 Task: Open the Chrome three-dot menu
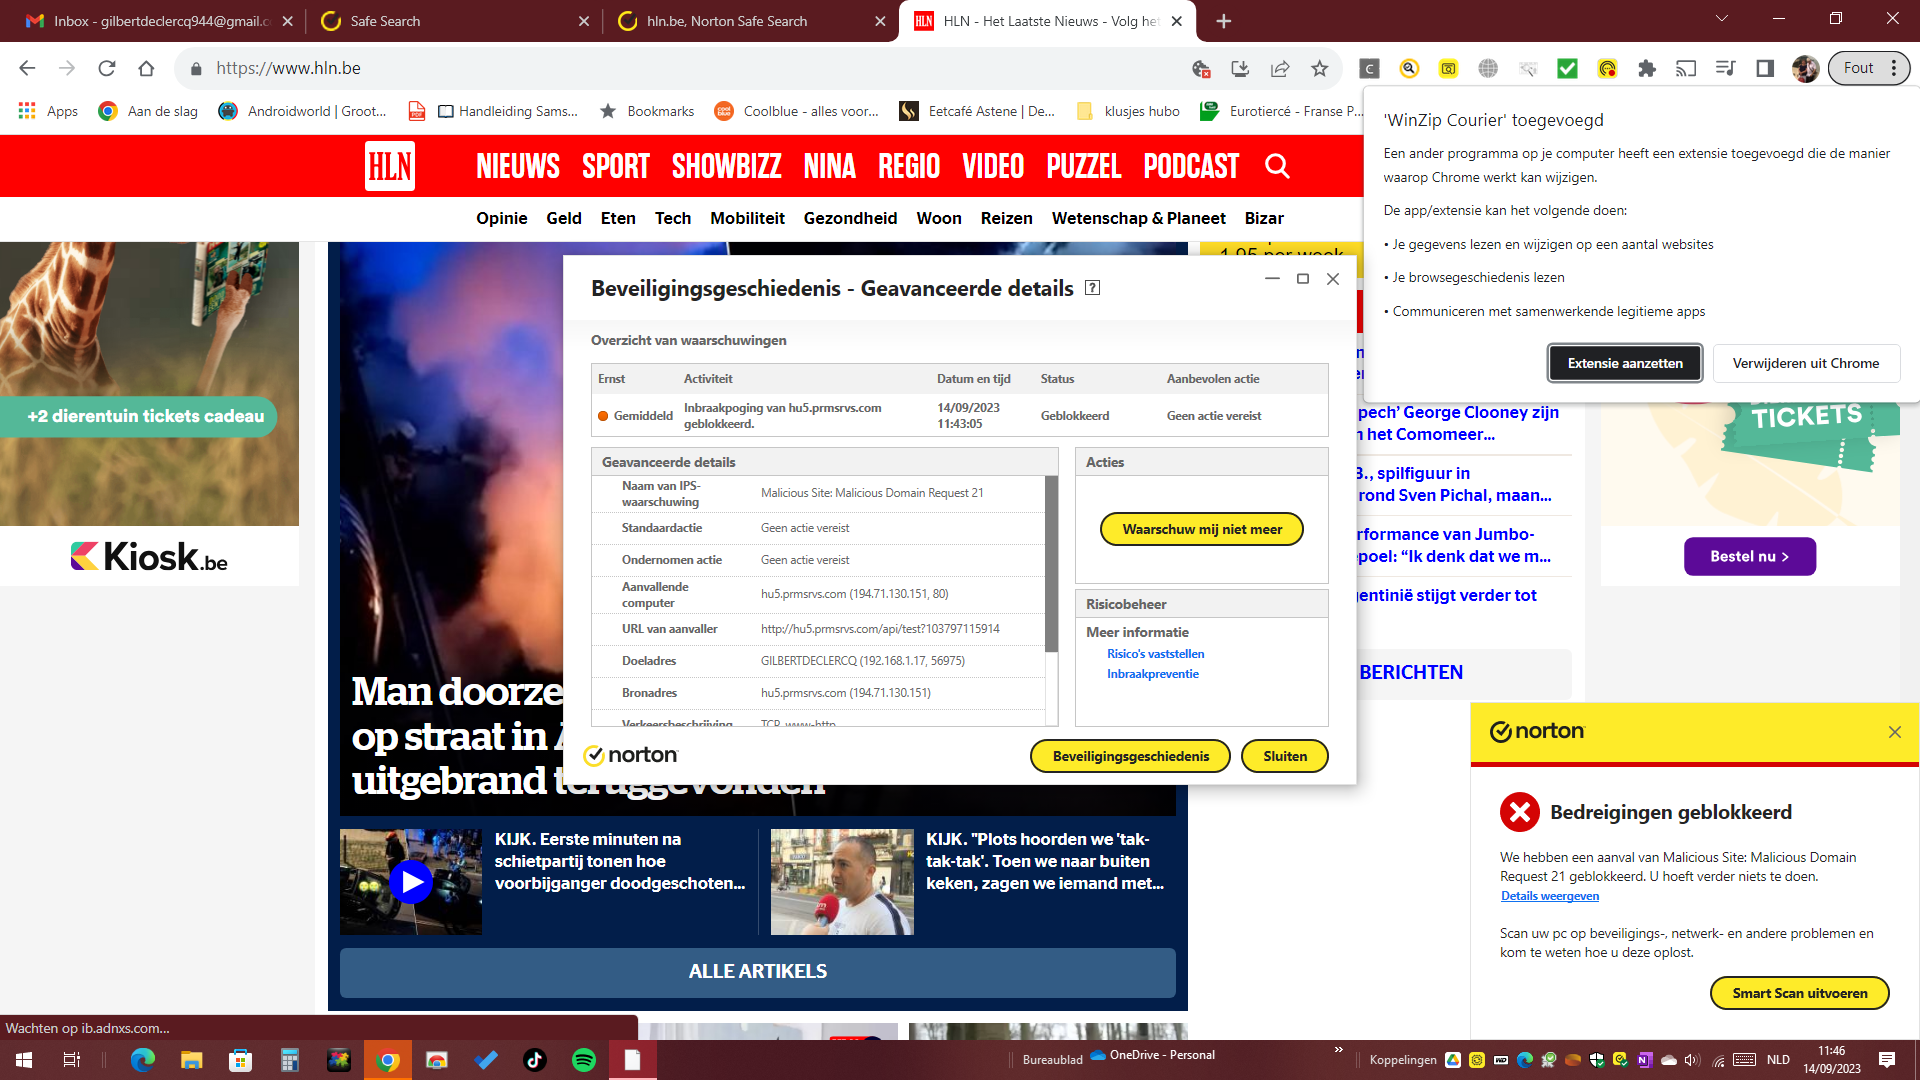[x=1894, y=69]
